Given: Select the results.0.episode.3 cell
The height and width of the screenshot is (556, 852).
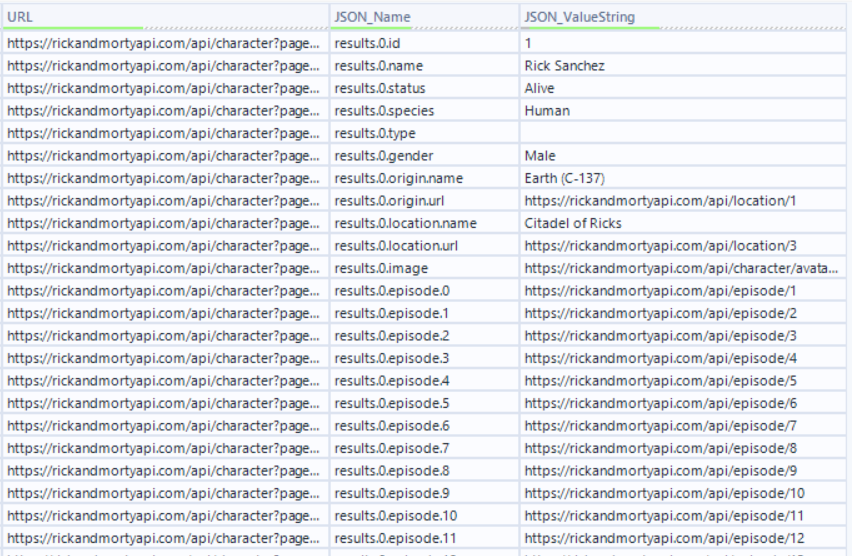Looking at the screenshot, I should pos(424,359).
